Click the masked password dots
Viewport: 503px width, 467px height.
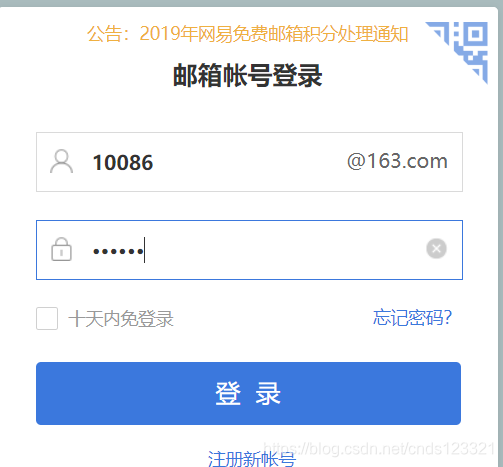[x=118, y=251]
